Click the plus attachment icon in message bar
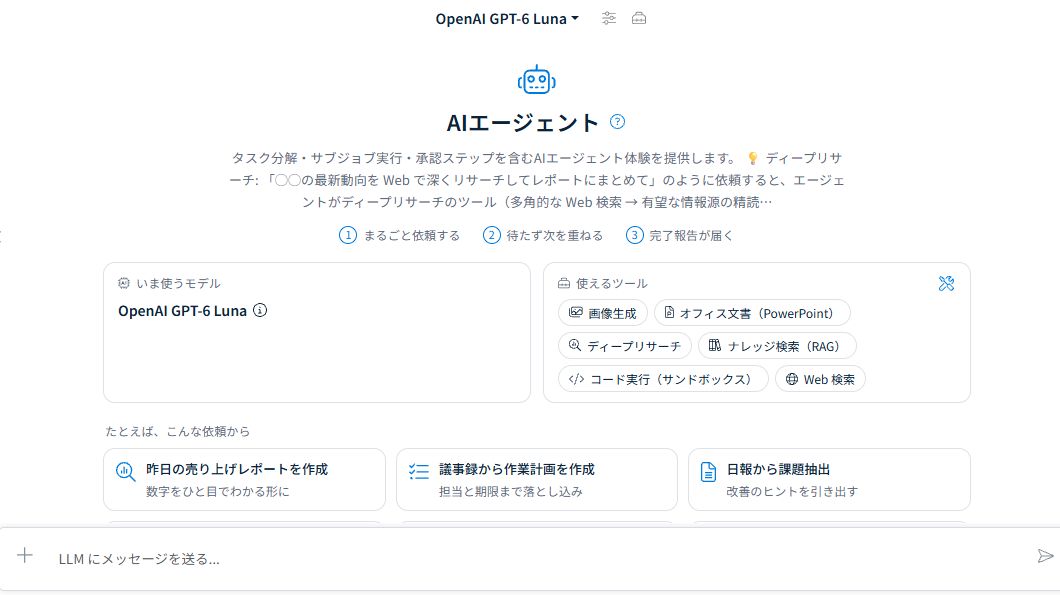This screenshot has height=595, width=1060. pos(25,555)
